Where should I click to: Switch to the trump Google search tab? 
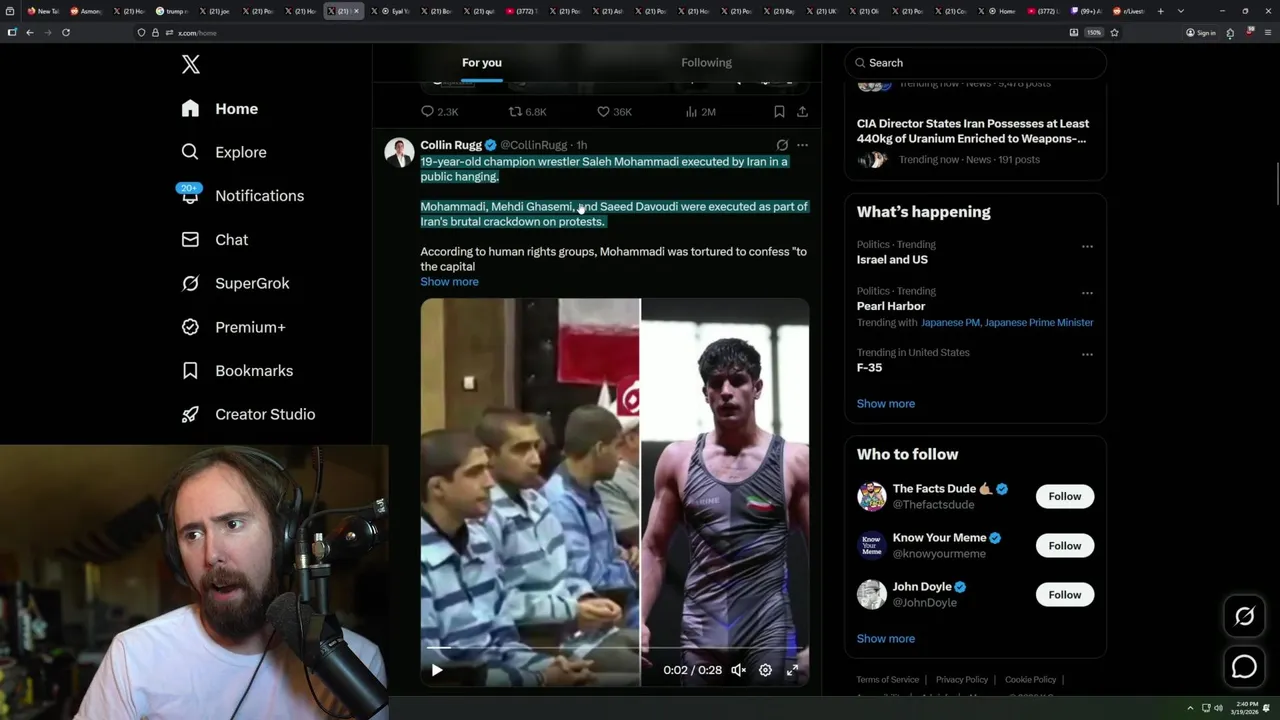(172, 11)
